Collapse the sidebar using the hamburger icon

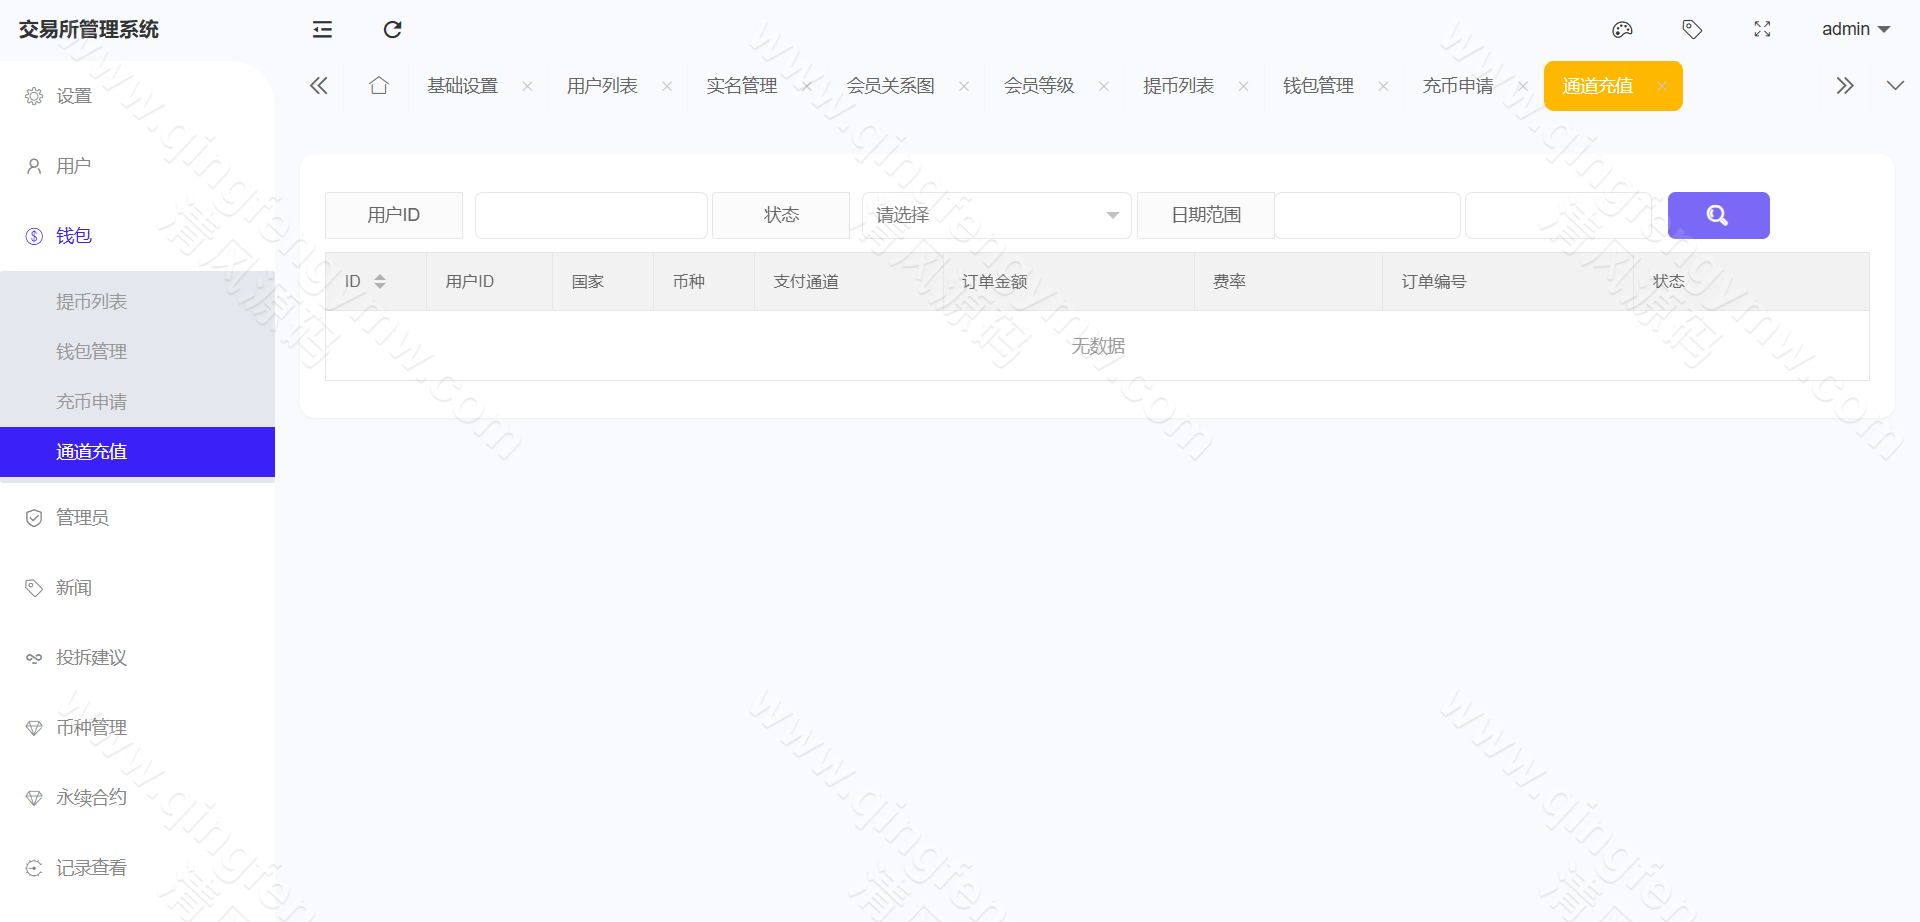click(322, 30)
